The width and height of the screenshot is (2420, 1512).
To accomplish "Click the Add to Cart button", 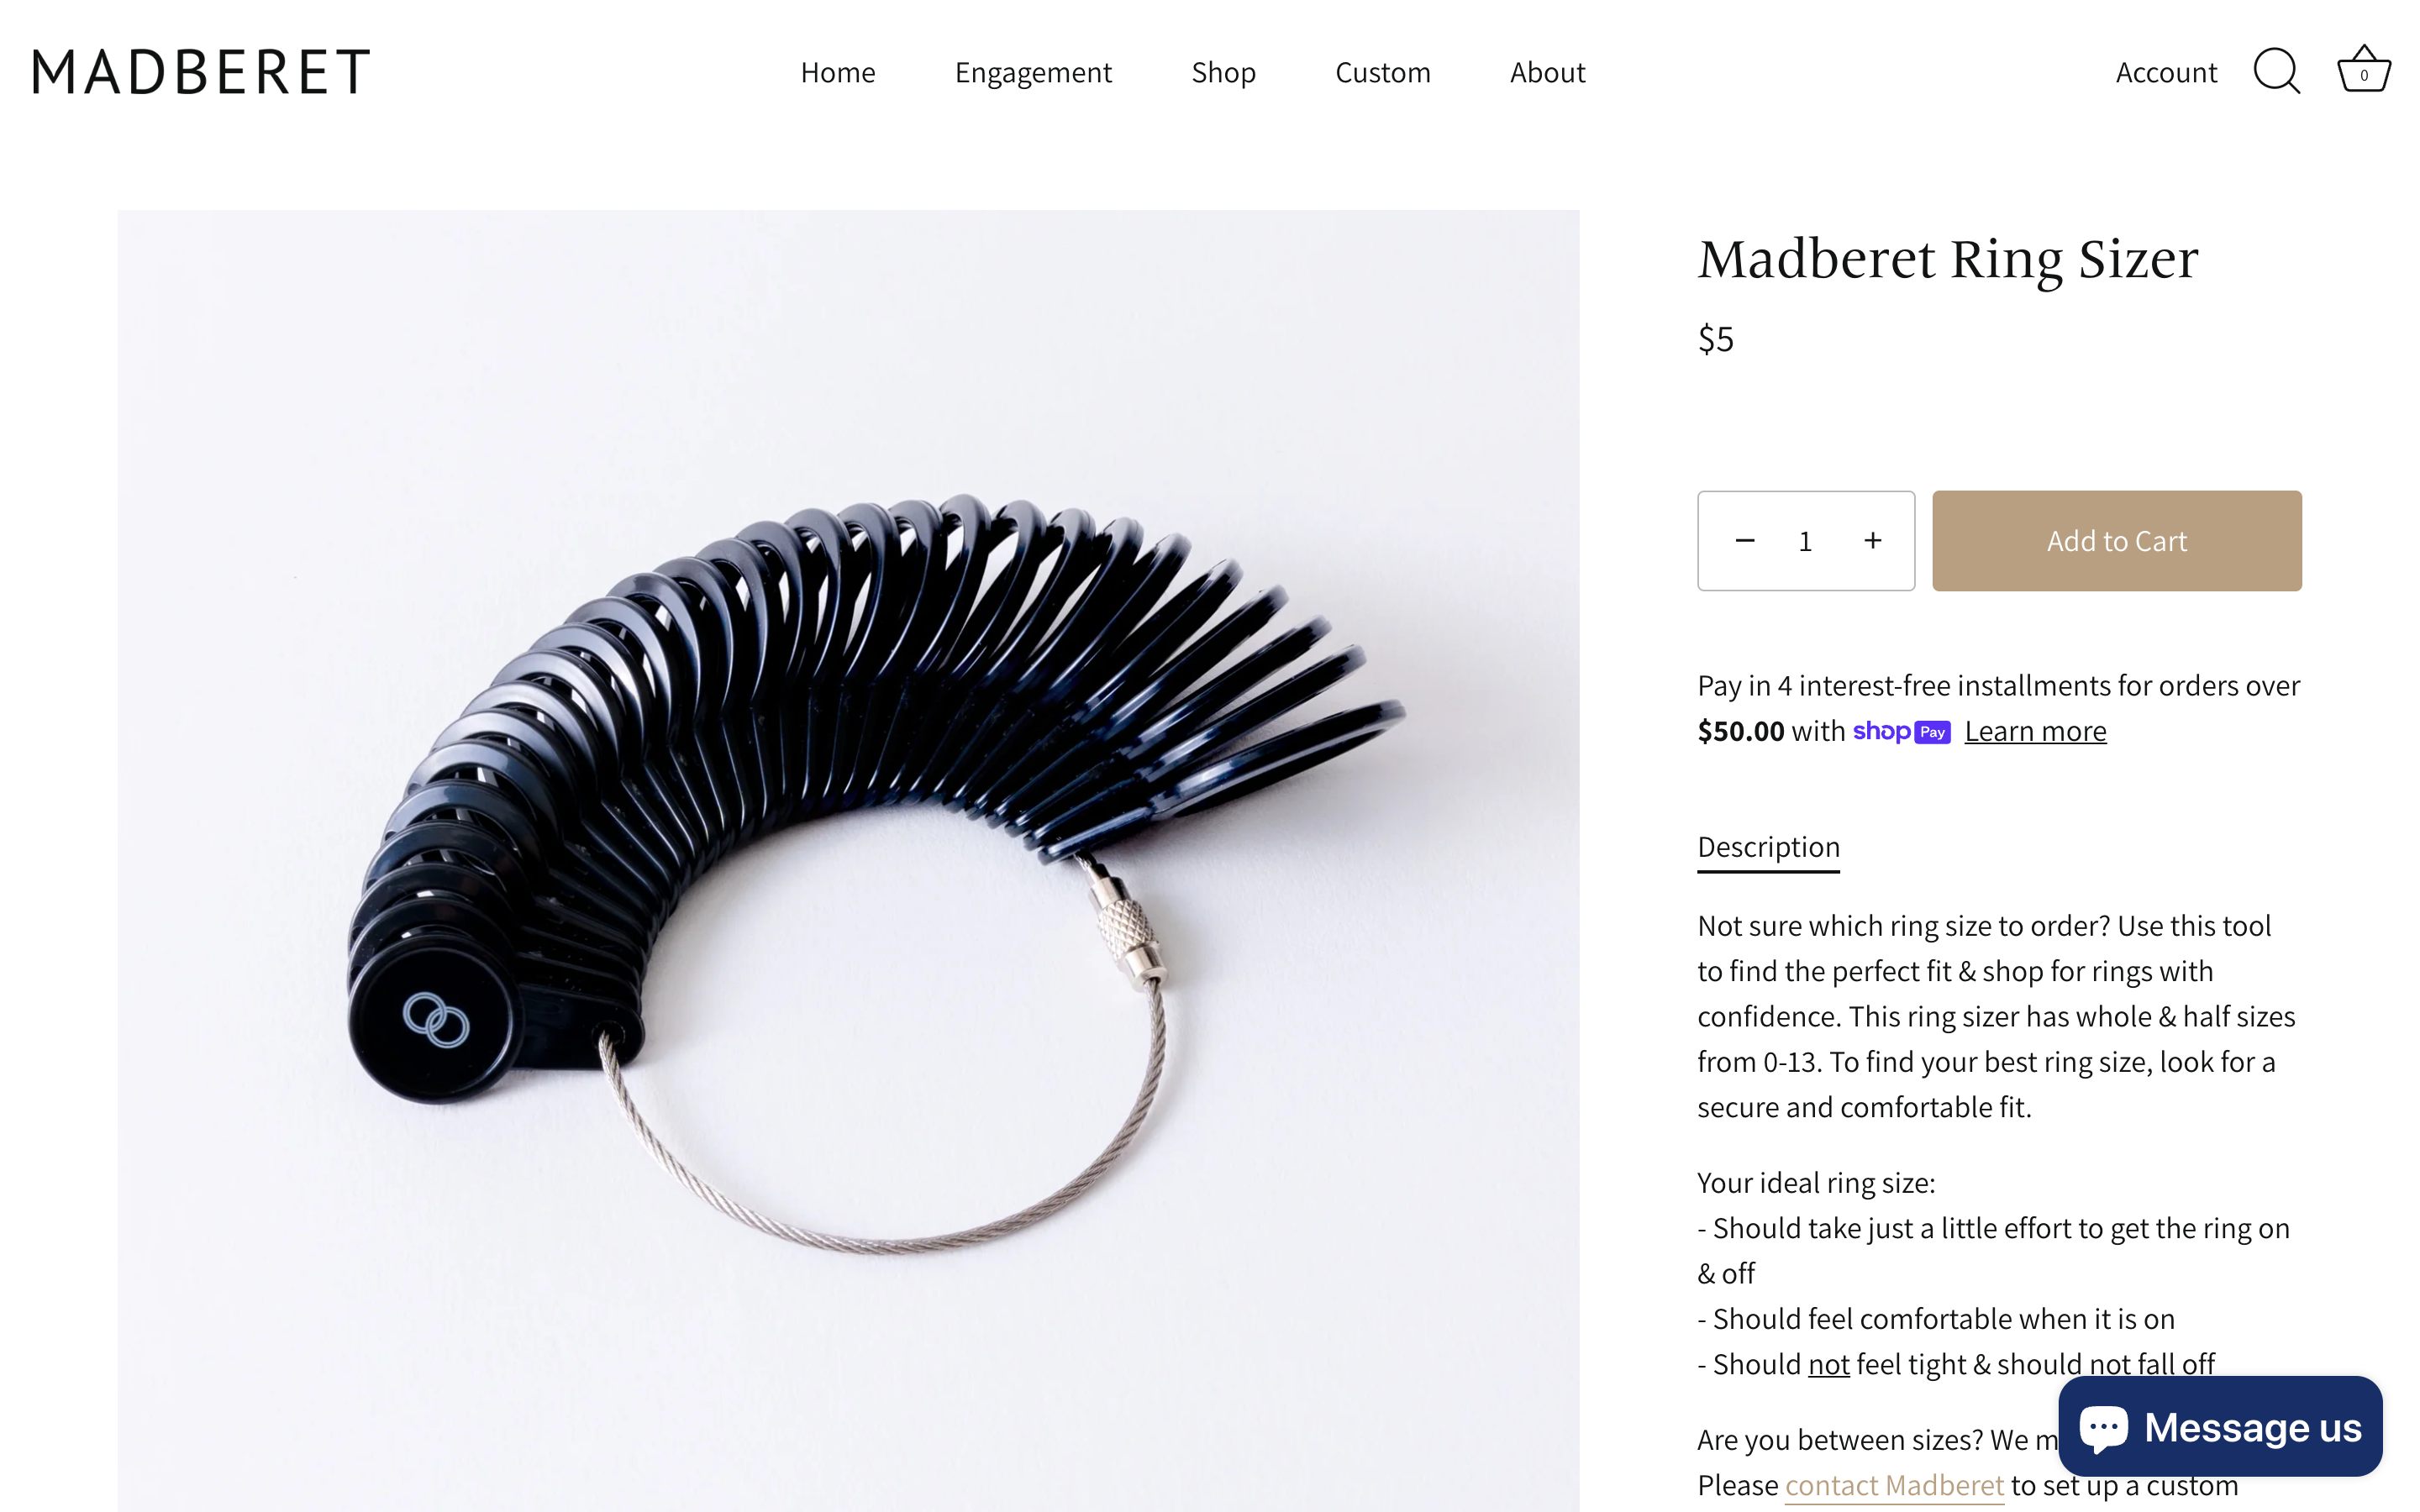I will click(x=2116, y=541).
